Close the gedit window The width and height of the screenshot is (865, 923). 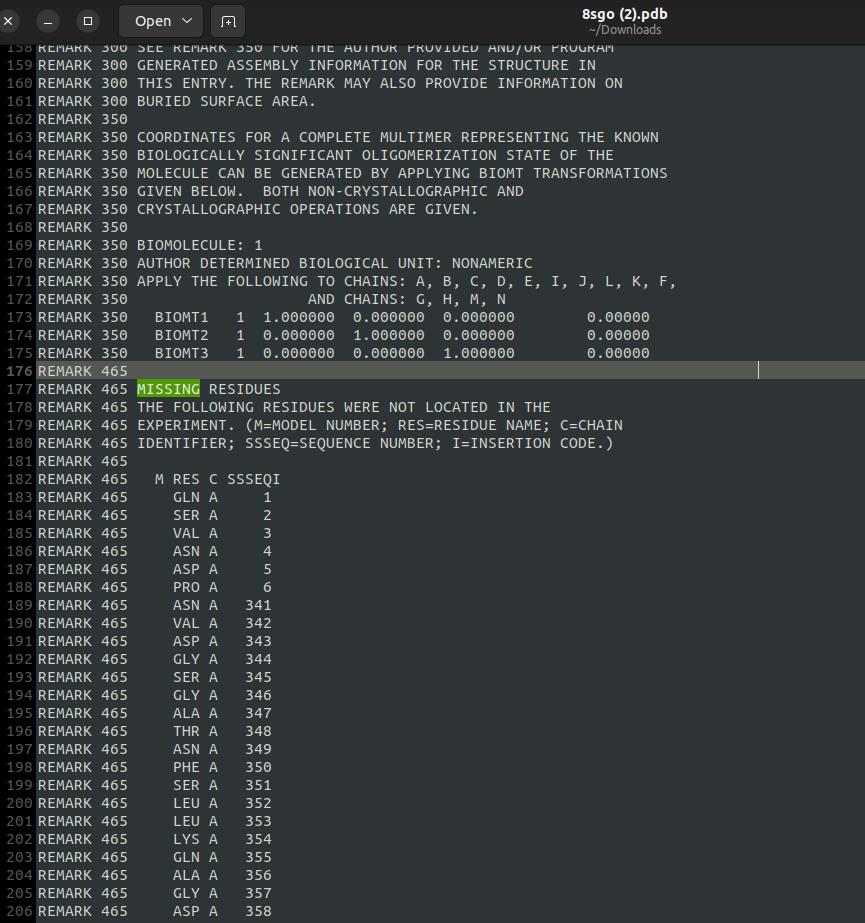[x=9, y=21]
